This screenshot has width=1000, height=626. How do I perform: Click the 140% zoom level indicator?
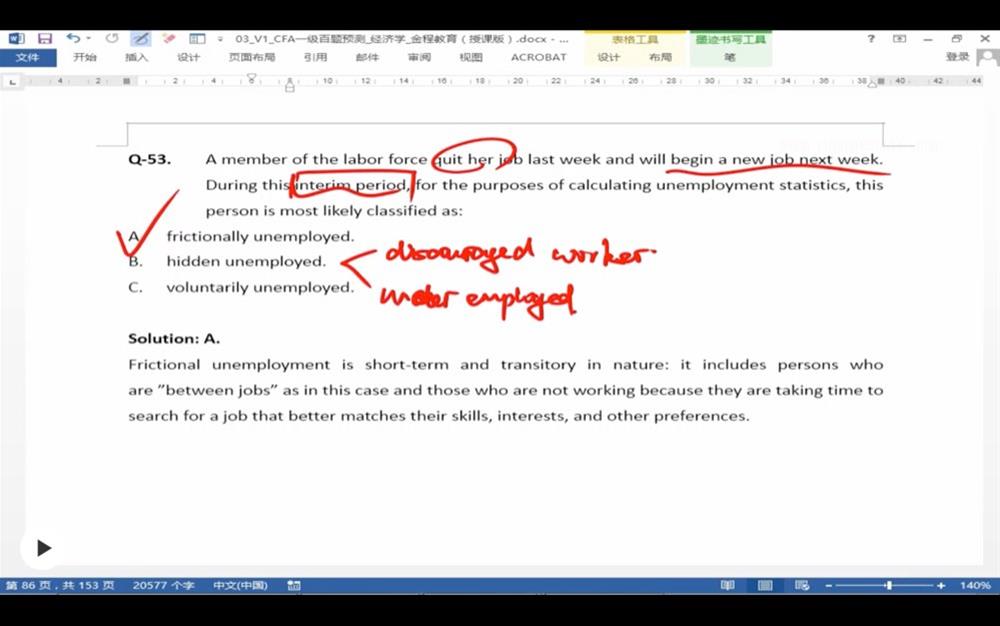(x=975, y=585)
